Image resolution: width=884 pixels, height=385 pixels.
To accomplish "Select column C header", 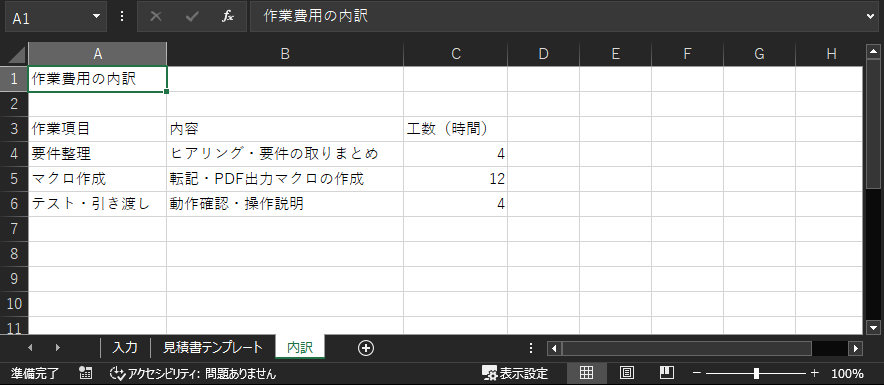I will click(456, 54).
